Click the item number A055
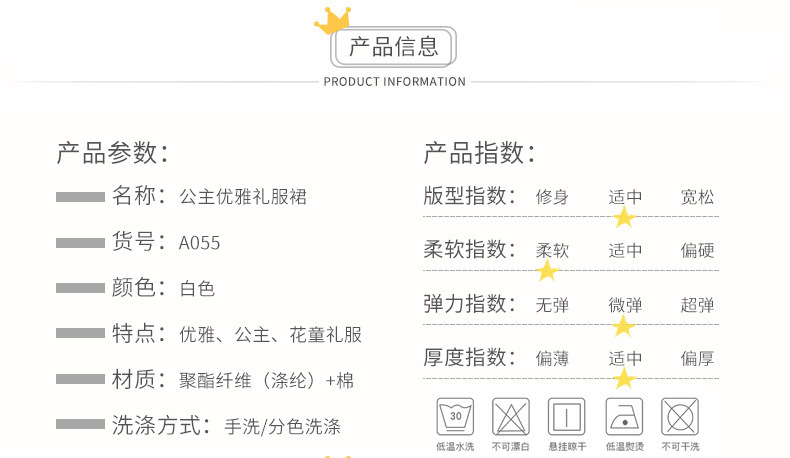 tap(199, 243)
